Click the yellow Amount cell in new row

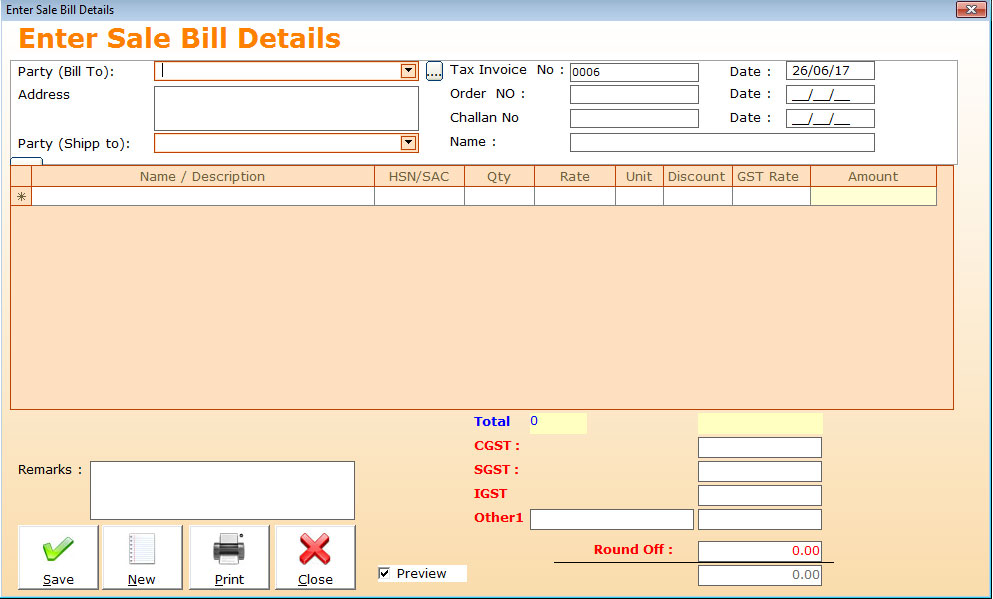tap(873, 196)
